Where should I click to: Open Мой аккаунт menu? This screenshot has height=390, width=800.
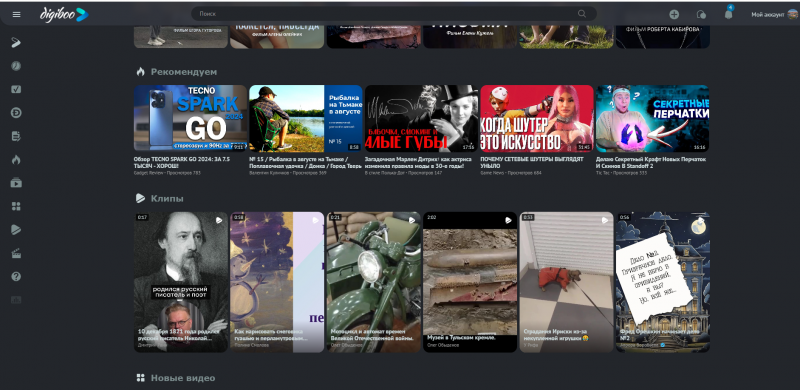click(x=767, y=15)
